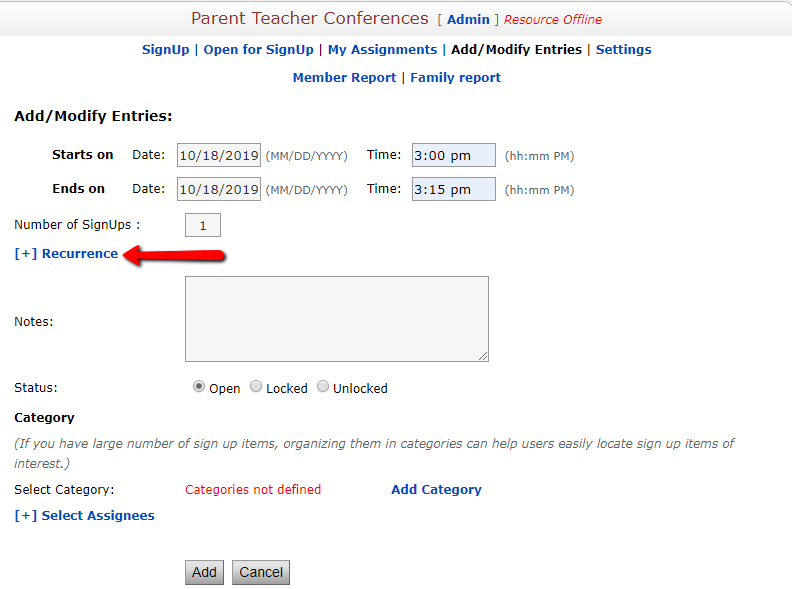Image resolution: width=792 pixels, height=589 pixels.
Task: Click the Add Category link
Action: click(x=436, y=490)
